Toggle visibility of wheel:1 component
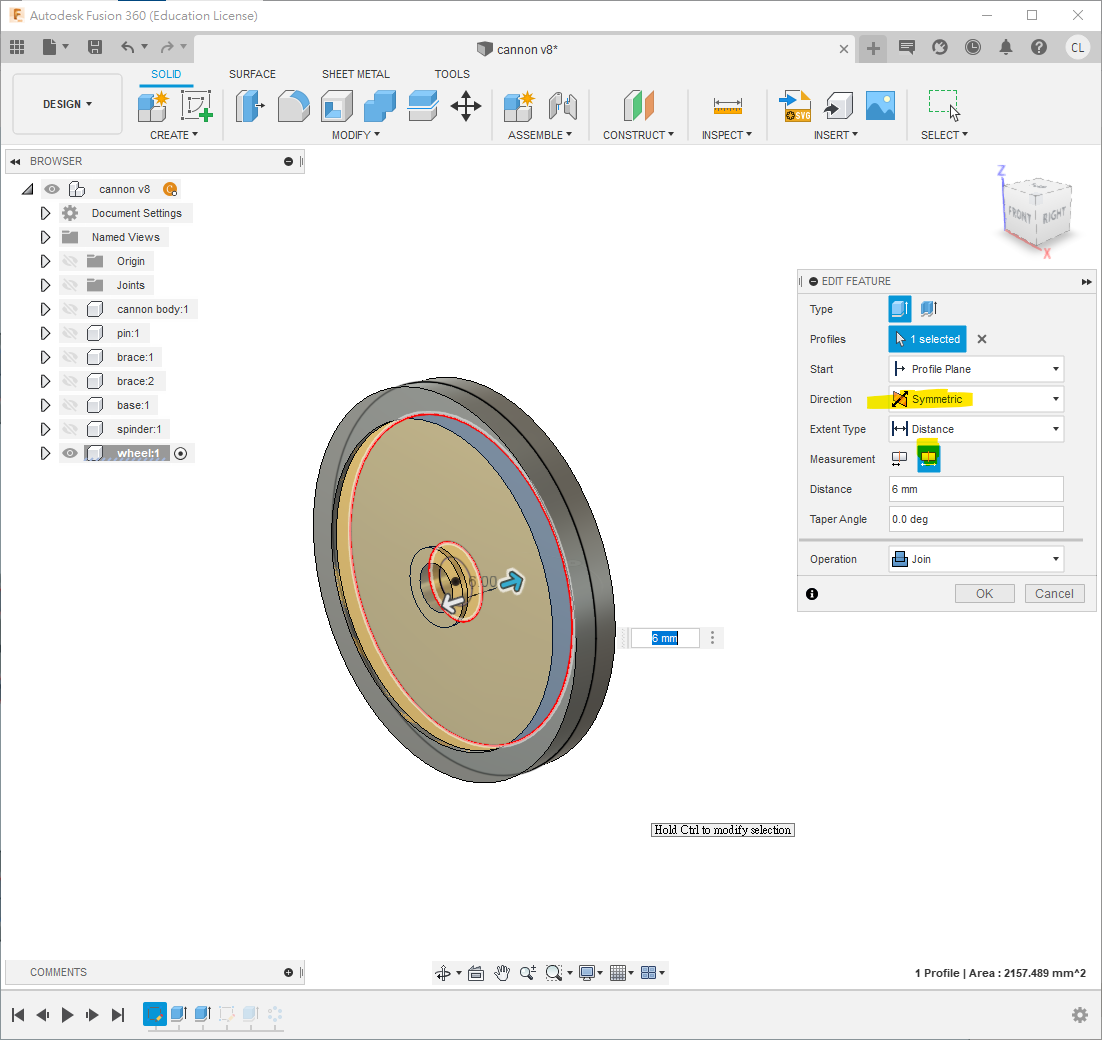 pyautogui.click(x=70, y=453)
